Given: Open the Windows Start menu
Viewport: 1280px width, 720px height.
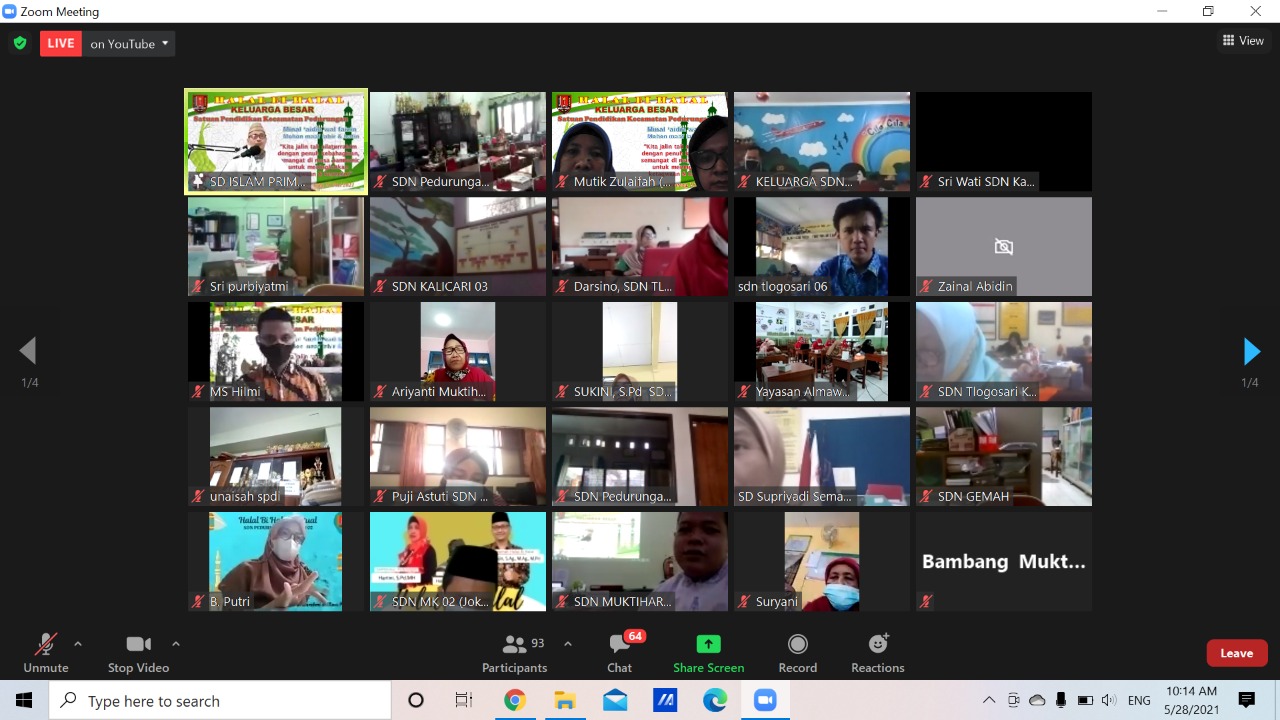Looking at the screenshot, I should (24, 700).
